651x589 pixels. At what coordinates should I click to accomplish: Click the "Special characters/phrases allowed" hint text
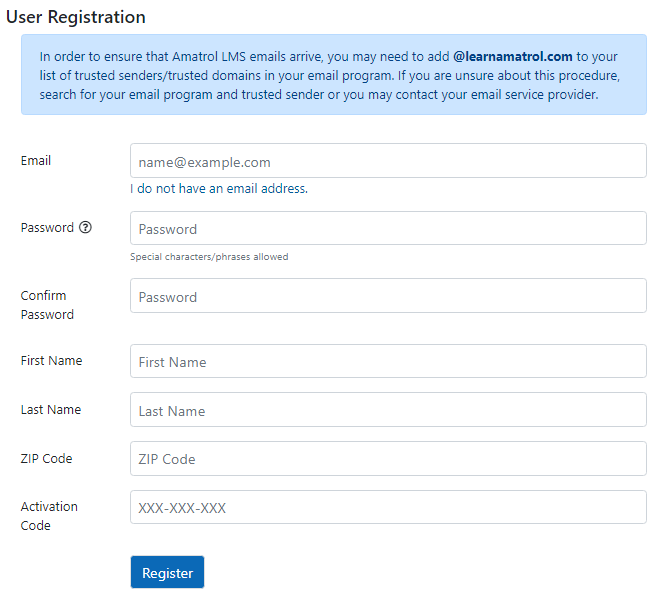click(x=209, y=257)
